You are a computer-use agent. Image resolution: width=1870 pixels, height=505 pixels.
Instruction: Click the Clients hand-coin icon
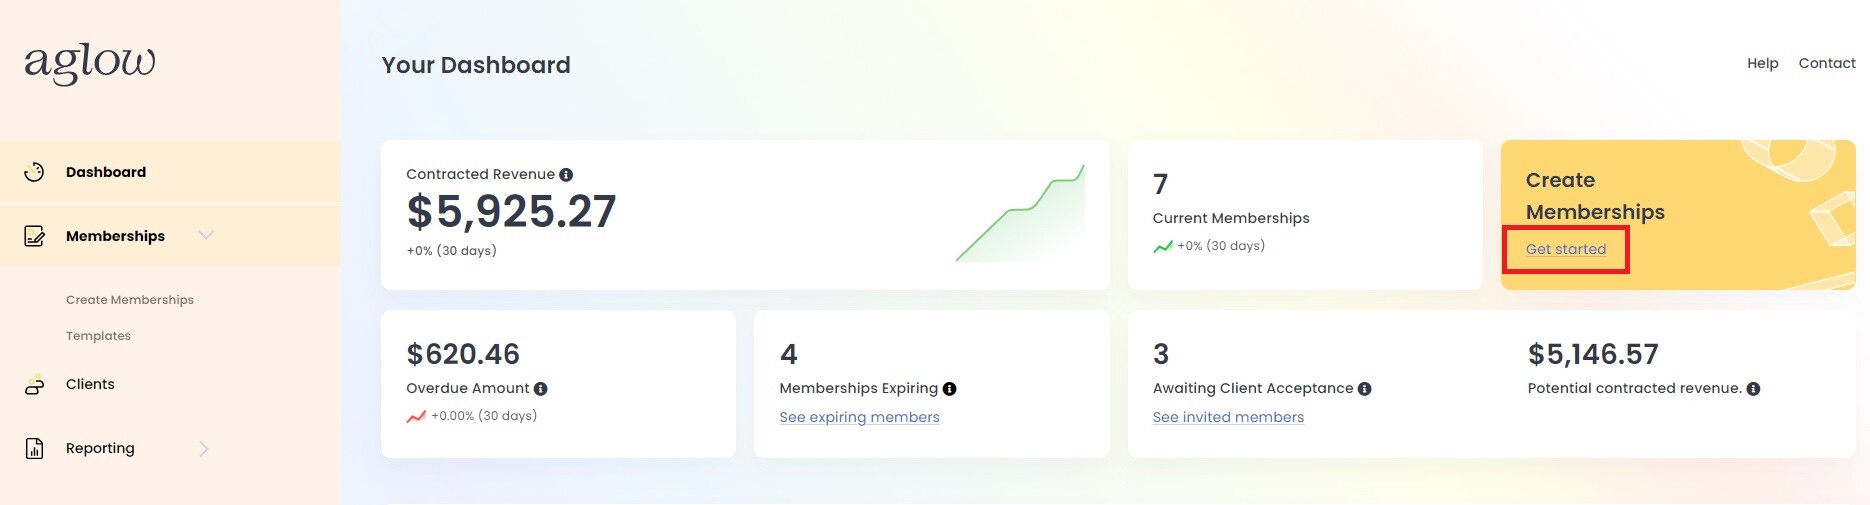34,385
